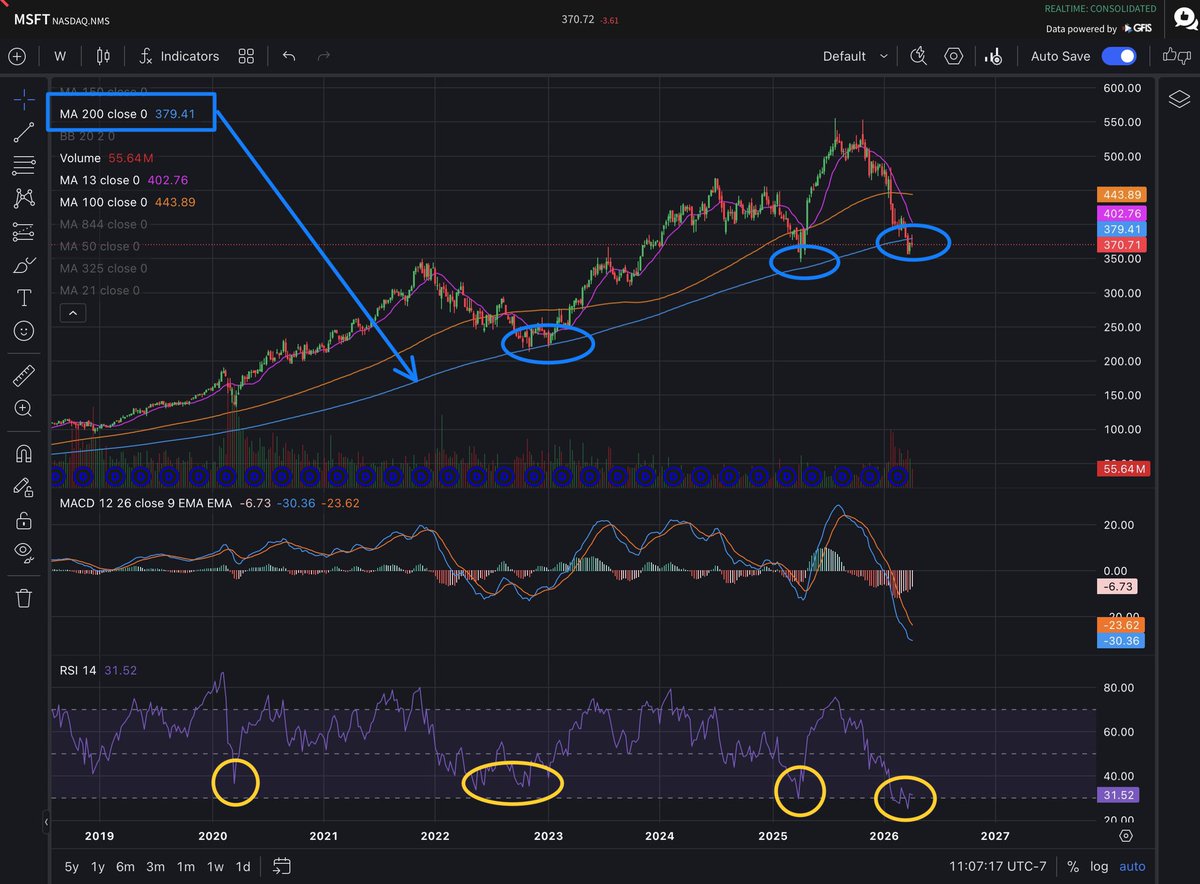Screen dimensions: 1200x884
Task: Select the Volume 55.64M legend entry
Action: [106, 158]
